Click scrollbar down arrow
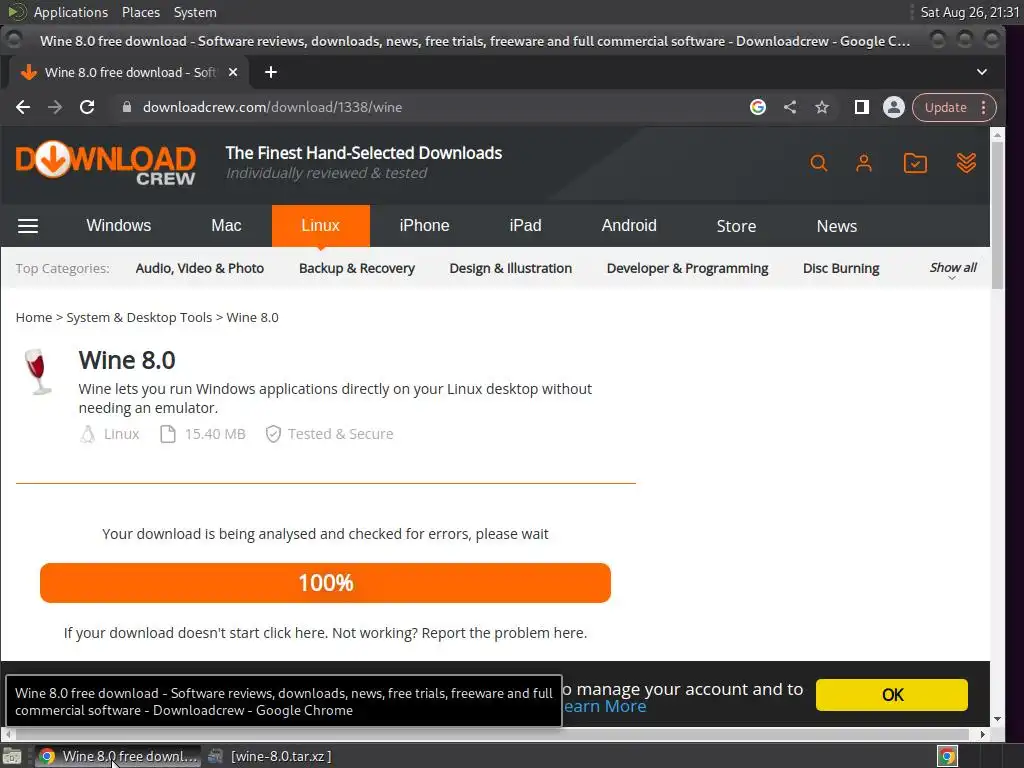The image size is (1024, 768). click(x=997, y=719)
